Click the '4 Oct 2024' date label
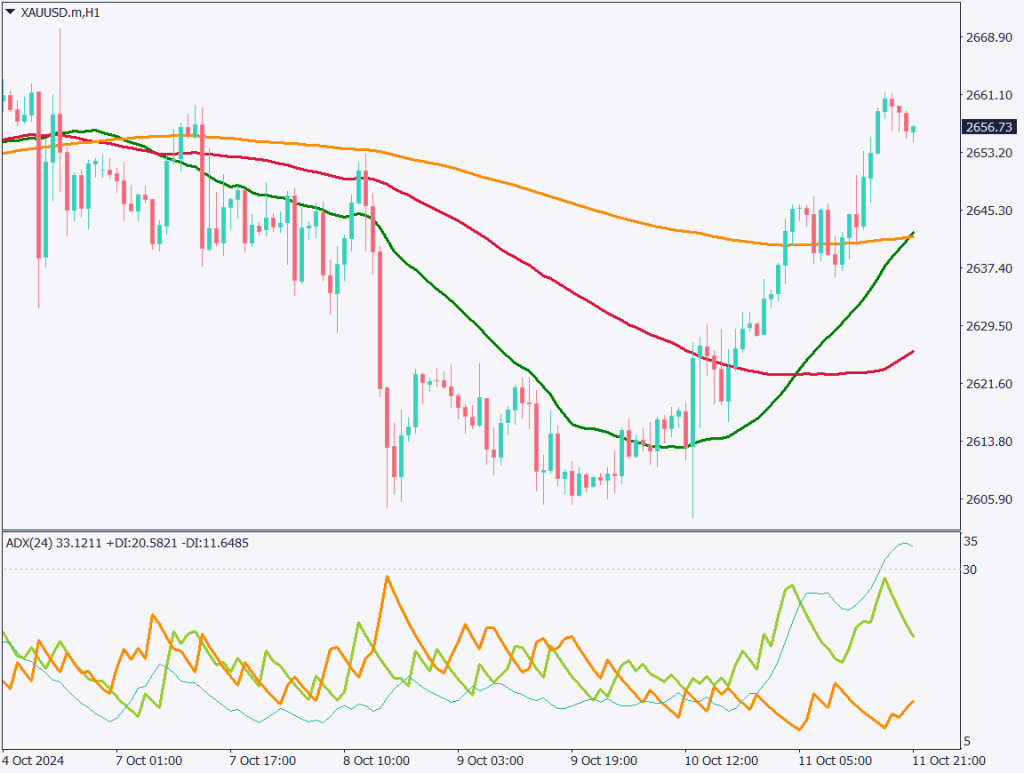Screen dimensions: 1024x773 click(37, 761)
